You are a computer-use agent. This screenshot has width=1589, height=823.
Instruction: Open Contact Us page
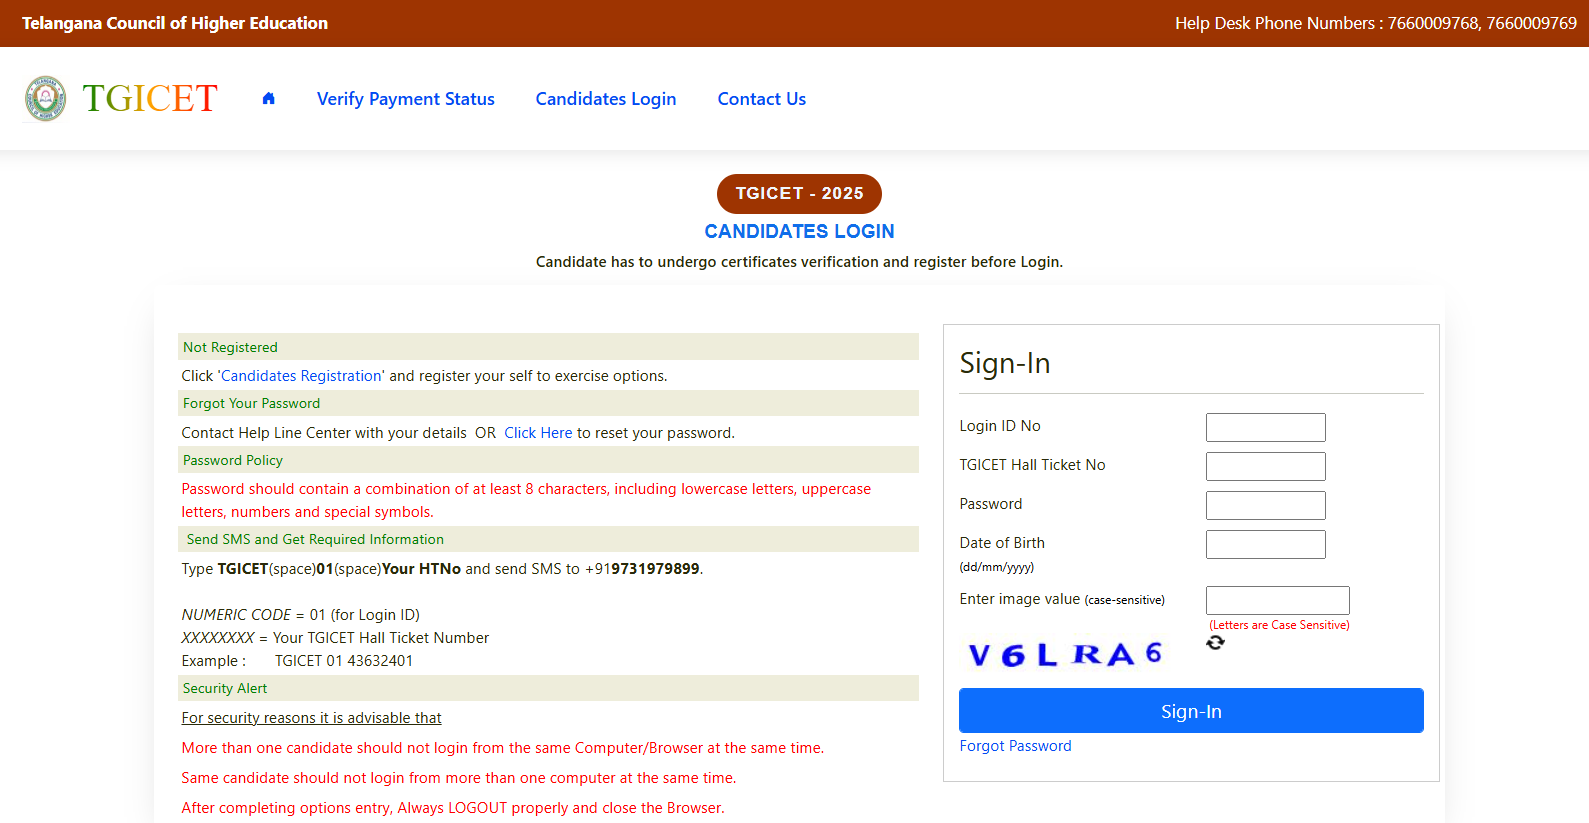click(x=762, y=99)
